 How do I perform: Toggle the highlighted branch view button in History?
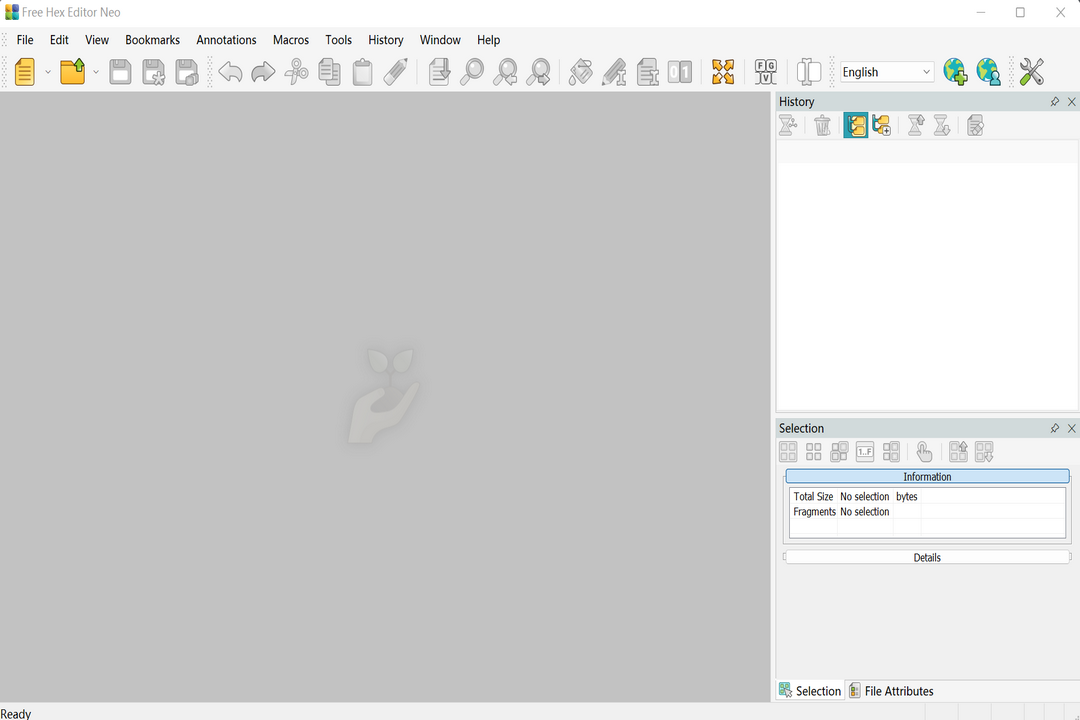(x=855, y=126)
